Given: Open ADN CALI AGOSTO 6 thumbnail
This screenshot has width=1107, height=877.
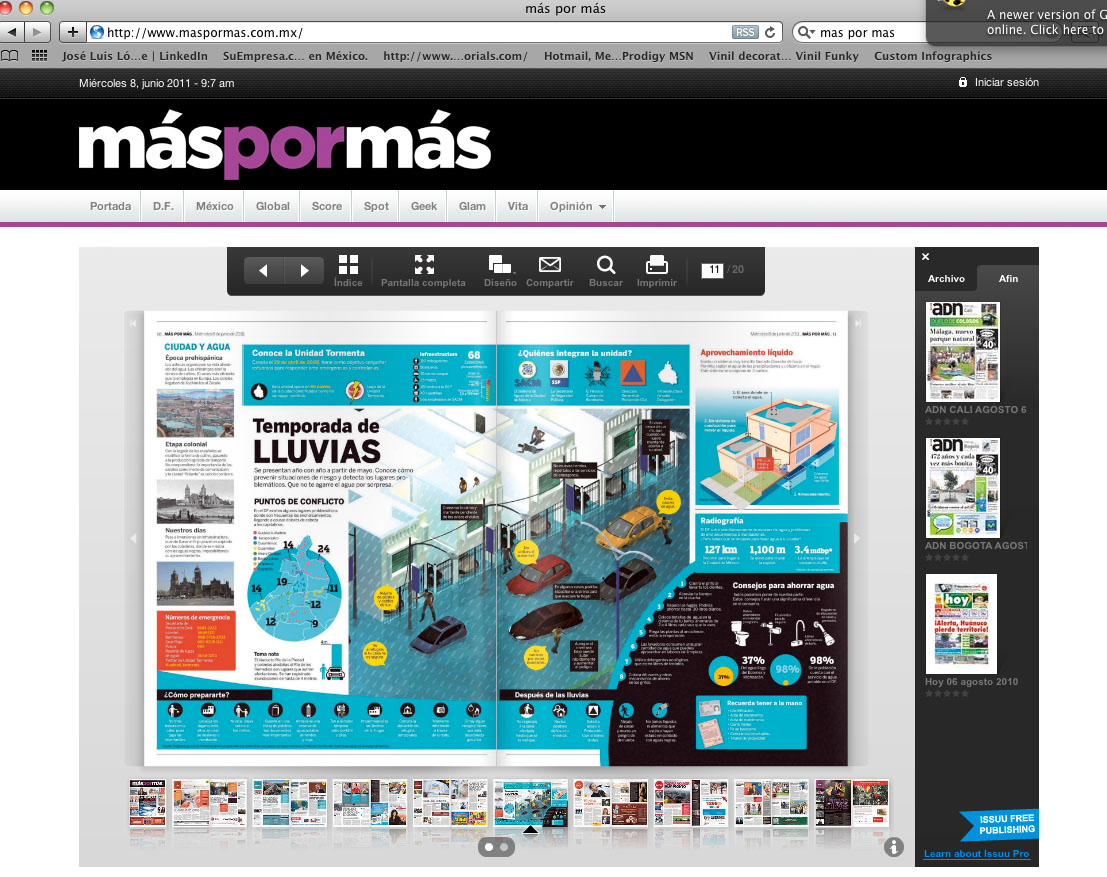Looking at the screenshot, I should click(x=963, y=352).
